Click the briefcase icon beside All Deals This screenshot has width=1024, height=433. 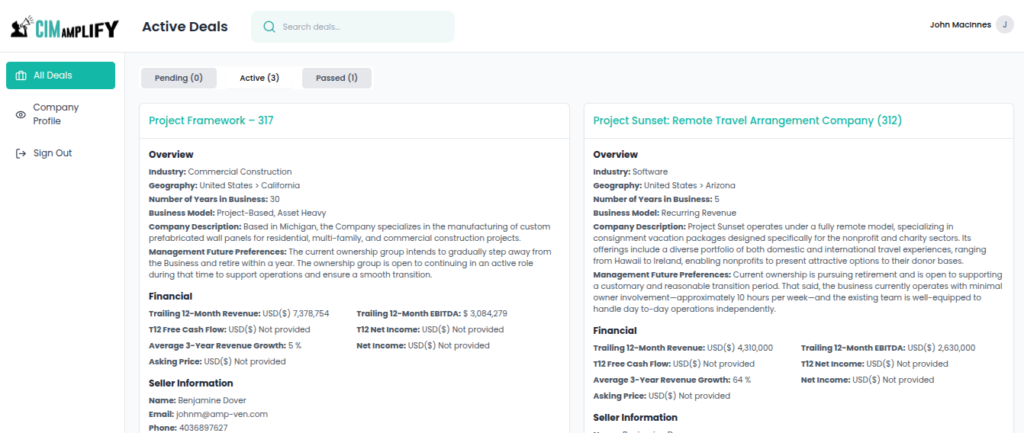click(x=21, y=75)
